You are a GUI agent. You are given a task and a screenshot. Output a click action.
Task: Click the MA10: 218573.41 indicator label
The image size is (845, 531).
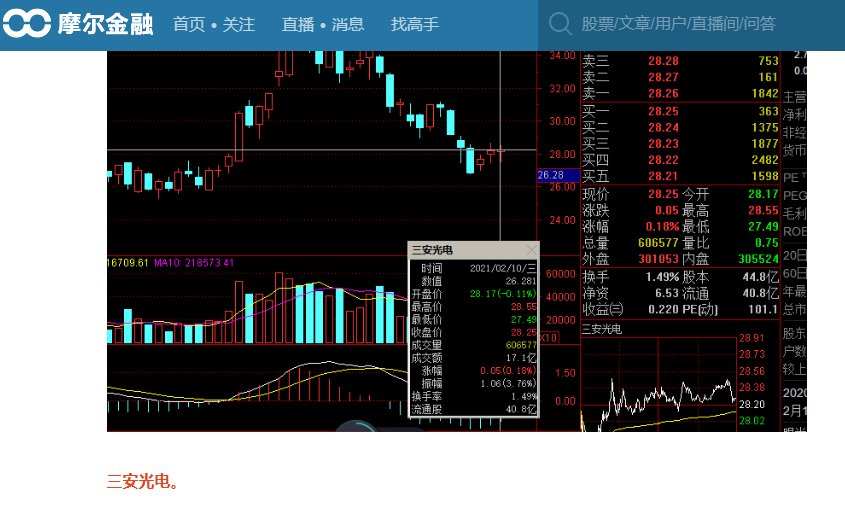tap(194, 263)
